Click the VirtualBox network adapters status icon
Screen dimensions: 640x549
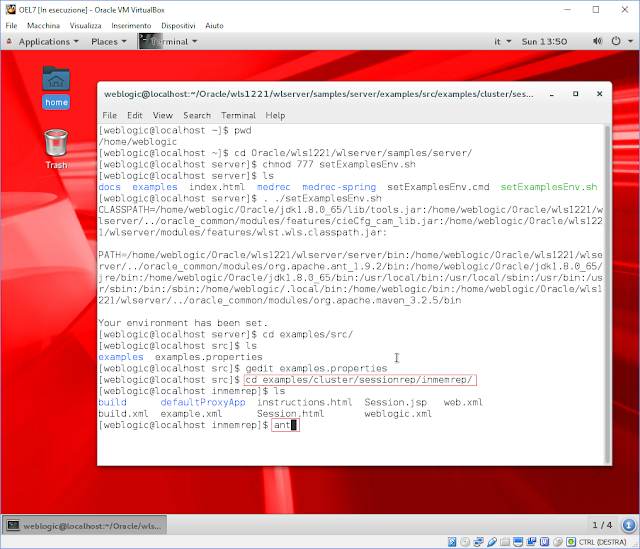(x=478, y=542)
